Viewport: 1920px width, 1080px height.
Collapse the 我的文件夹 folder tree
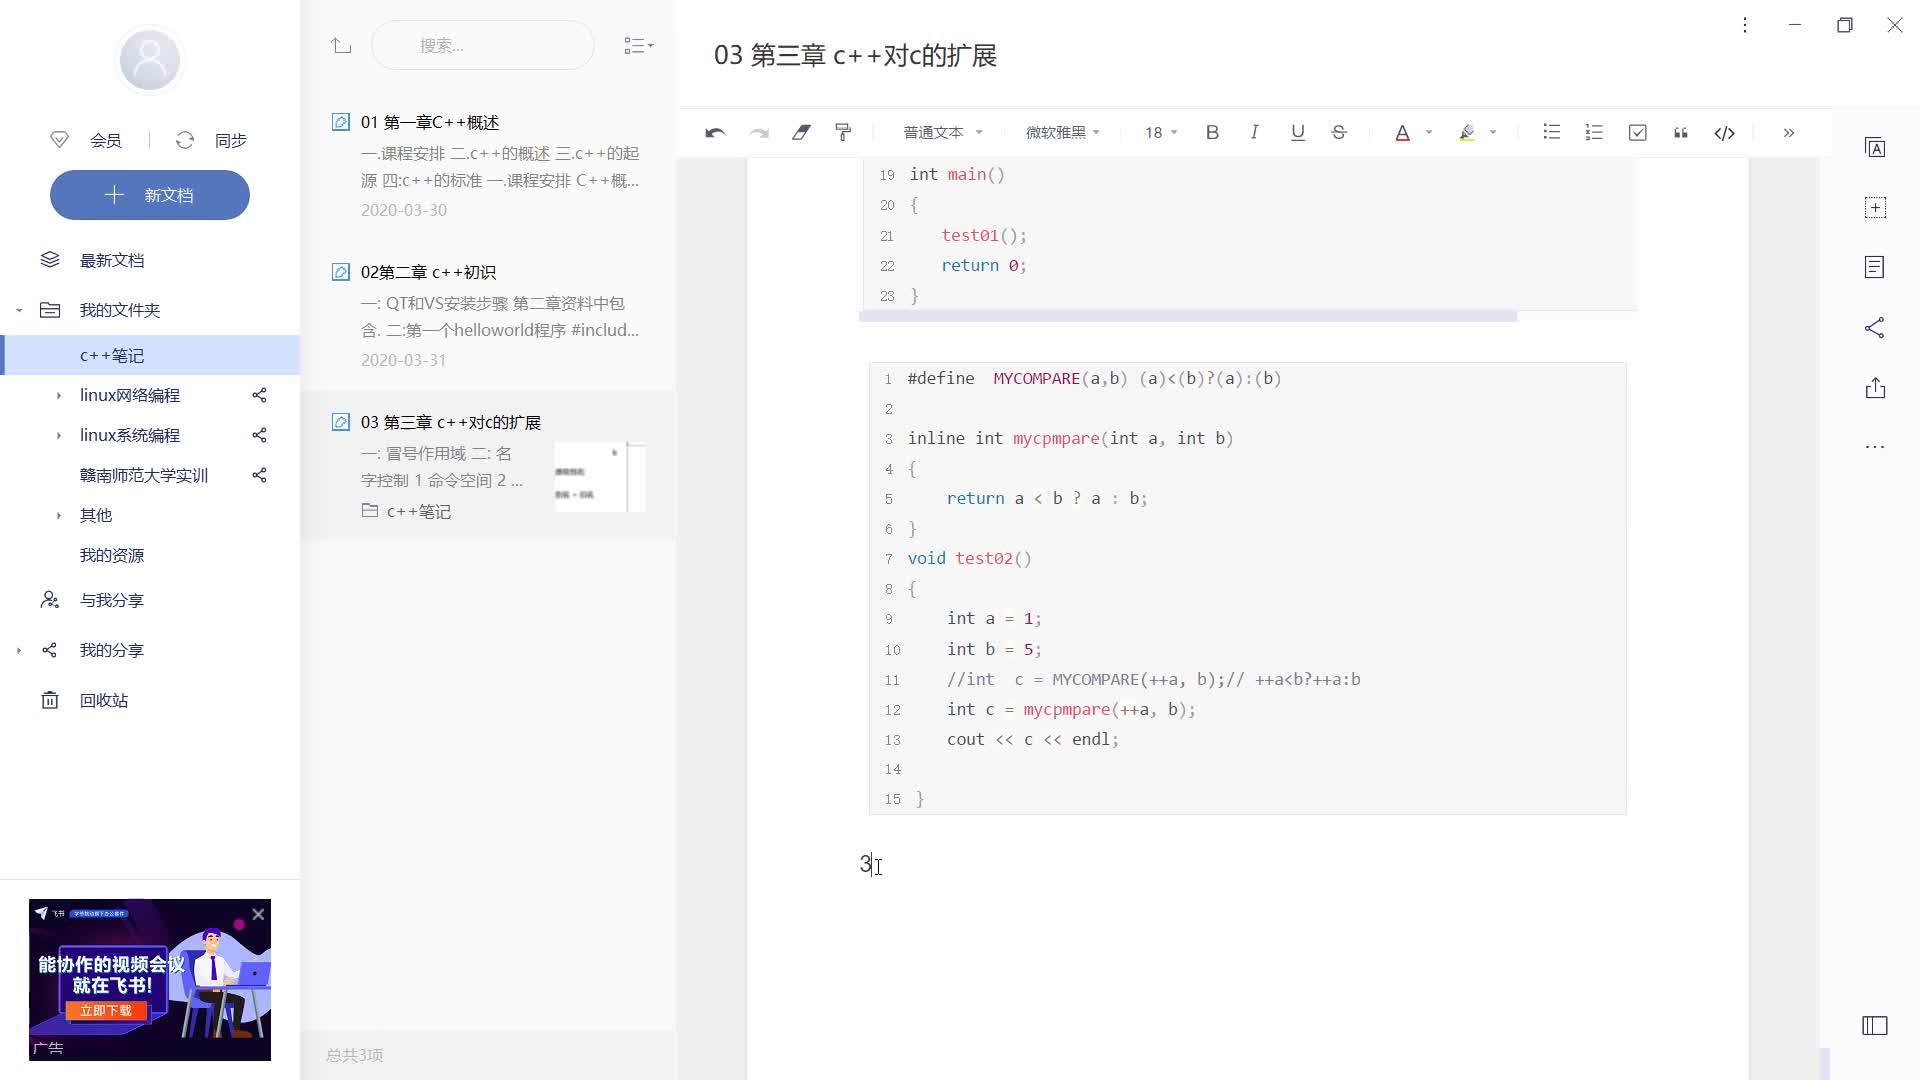19,310
